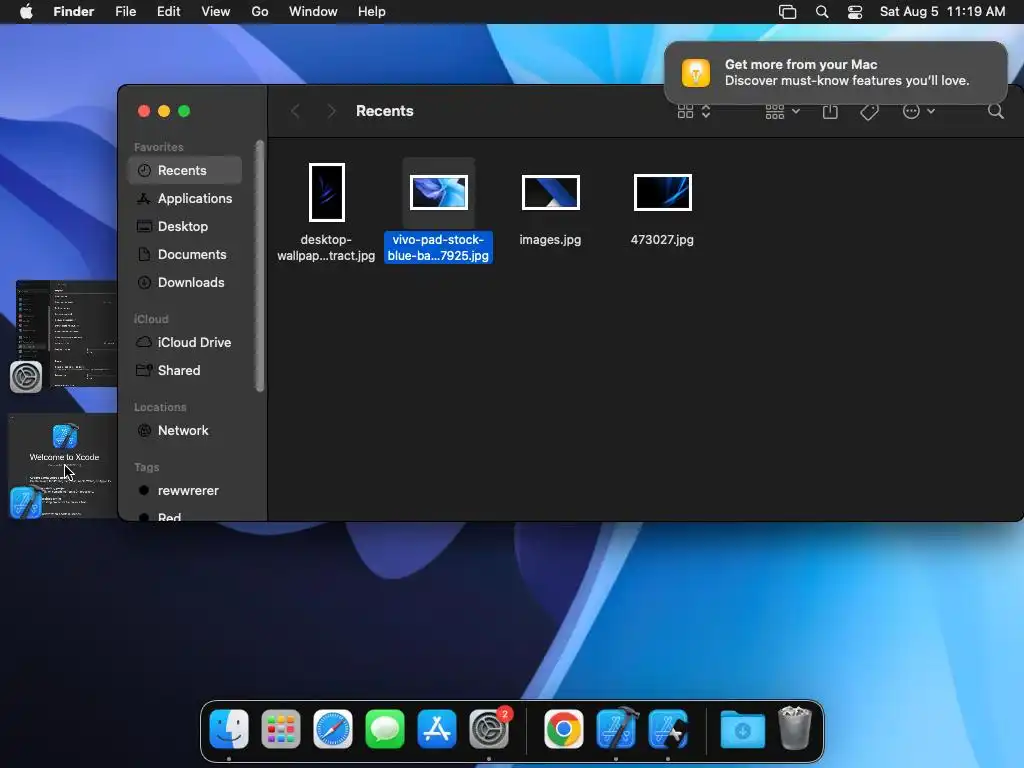Image resolution: width=1024 pixels, height=768 pixels.
Task: Select iCloud Drive in sidebar
Action: [x=185, y=342]
